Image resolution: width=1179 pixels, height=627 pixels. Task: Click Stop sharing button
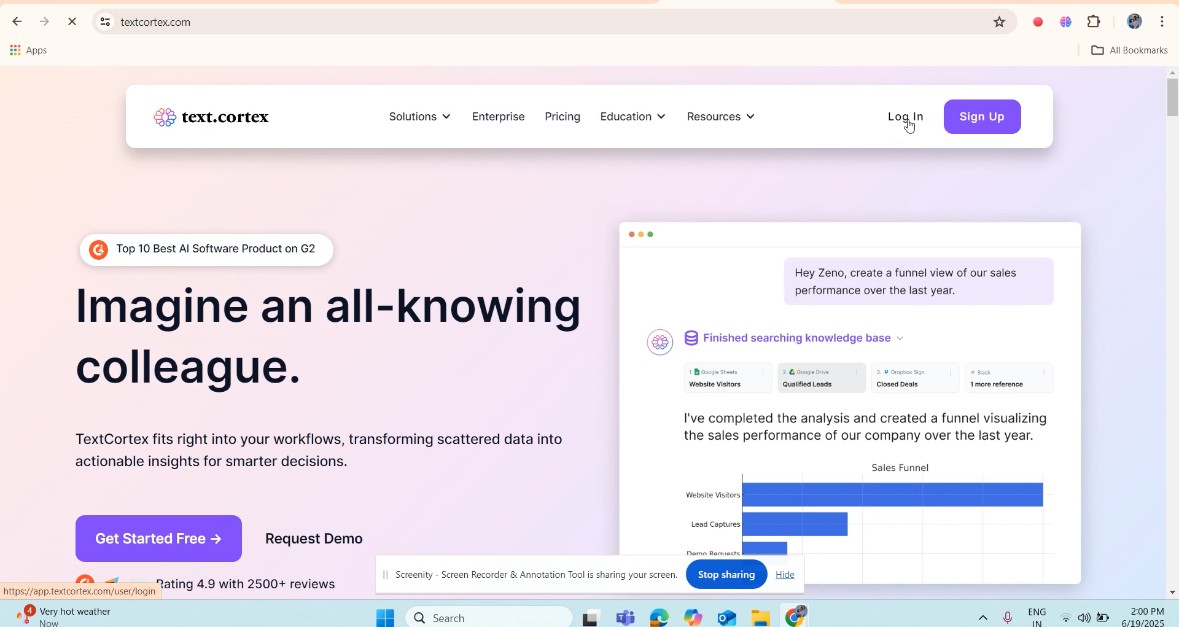(726, 574)
